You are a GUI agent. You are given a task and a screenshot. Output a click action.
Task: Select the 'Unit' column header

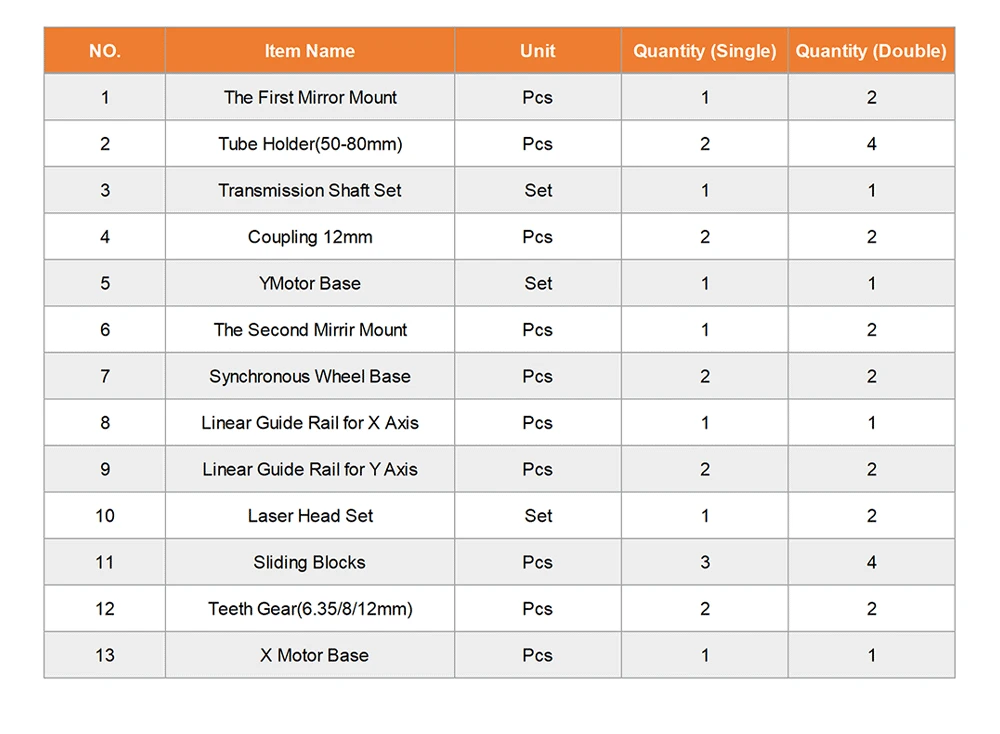(538, 51)
